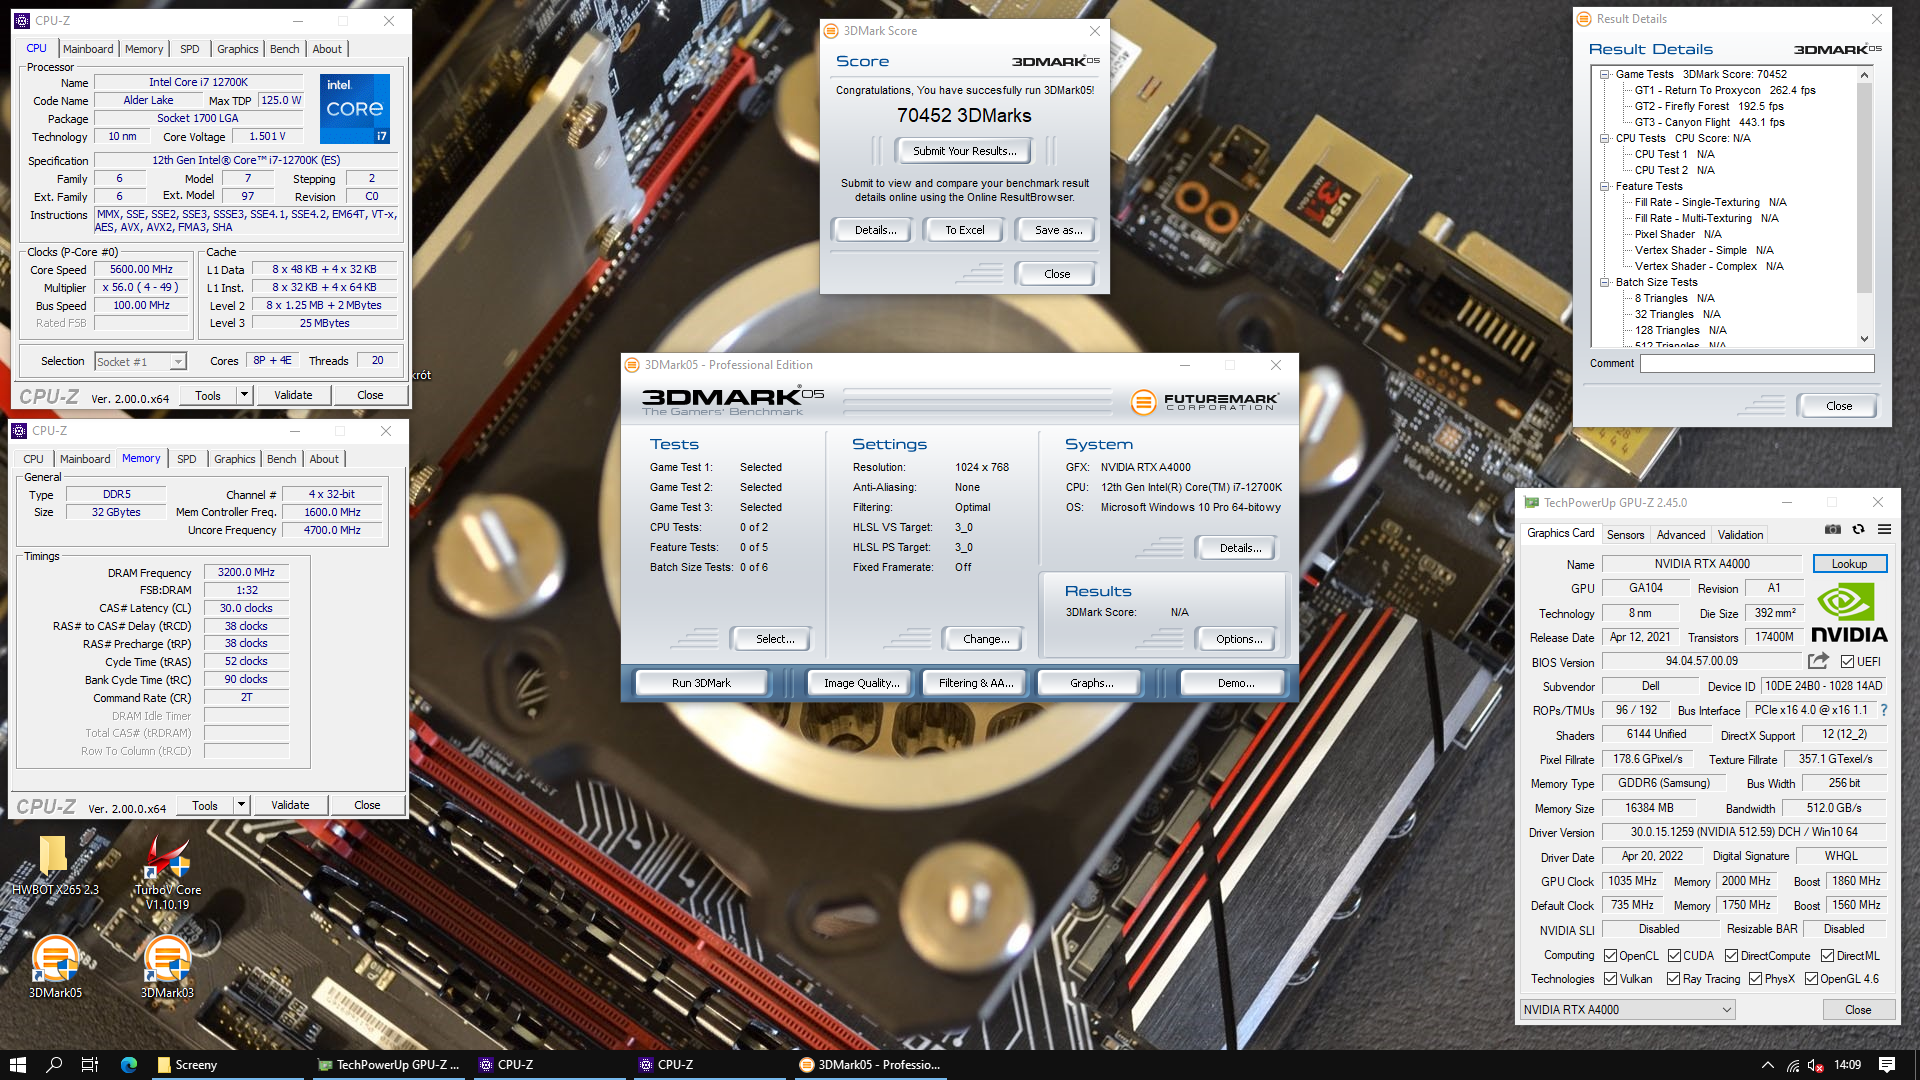Toggle the Vulkan checkbox

click(1610, 979)
